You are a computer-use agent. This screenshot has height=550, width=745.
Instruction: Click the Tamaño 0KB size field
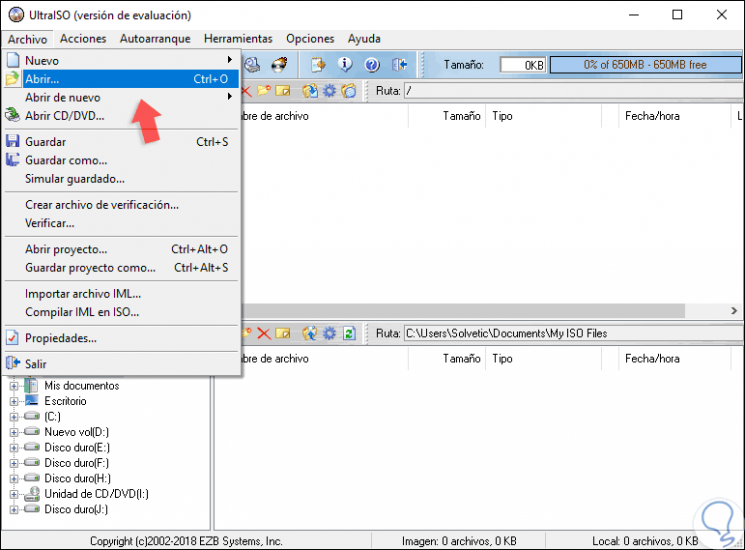[523, 65]
